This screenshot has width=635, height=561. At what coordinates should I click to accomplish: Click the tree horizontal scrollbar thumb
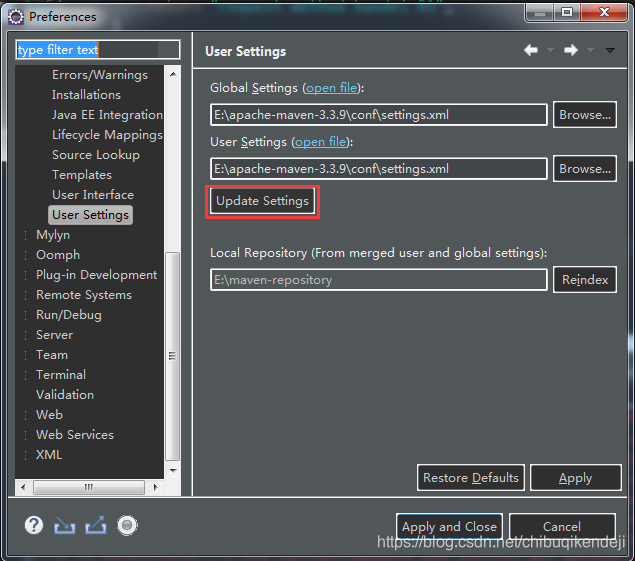coord(89,487)
